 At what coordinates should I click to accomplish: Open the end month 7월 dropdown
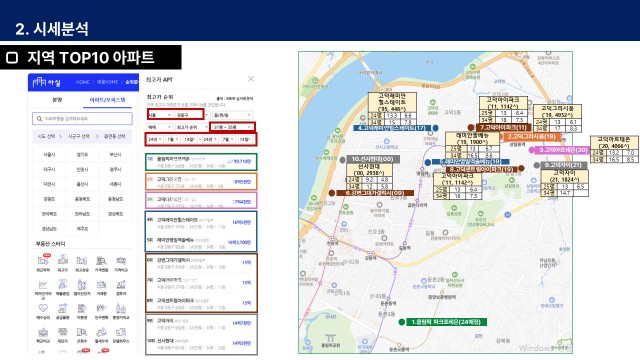[228, 140]
